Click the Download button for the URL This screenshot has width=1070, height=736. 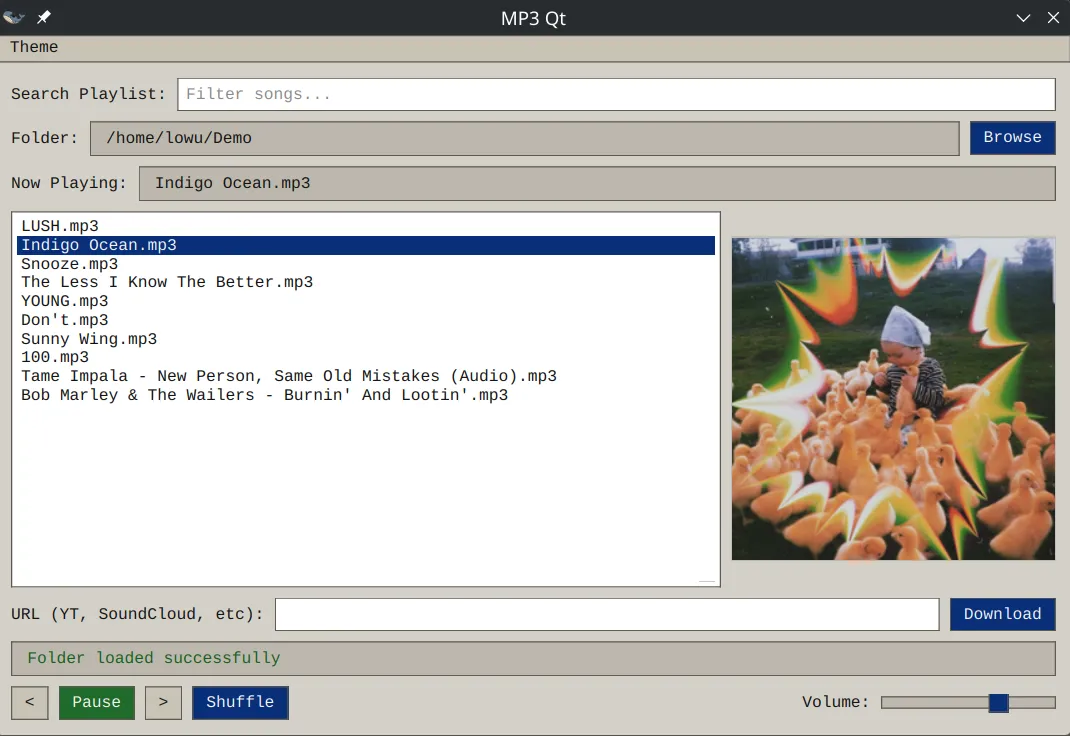tap(1002, 613)
